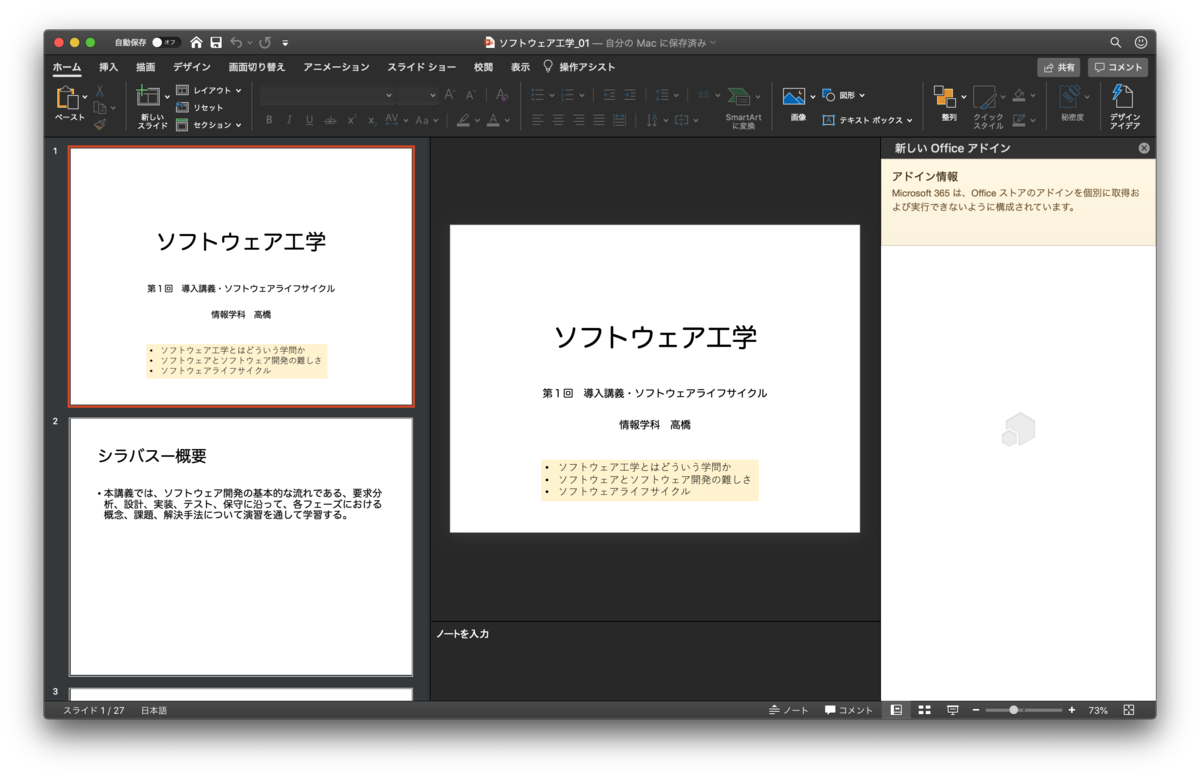Open the 画面切り替え tab
The height and width of the screenshot is (777, 1200).
257,67
